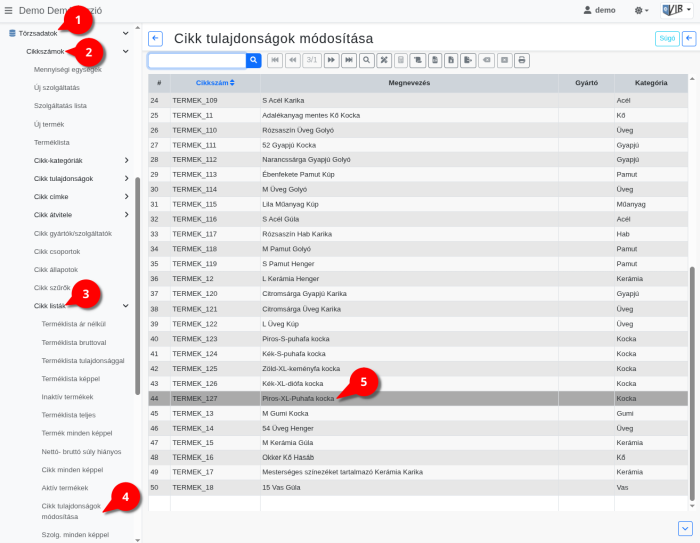Sort the table by the Cikkszám column
The width and height of the screenshot is (700, 543).
(216, 82)
